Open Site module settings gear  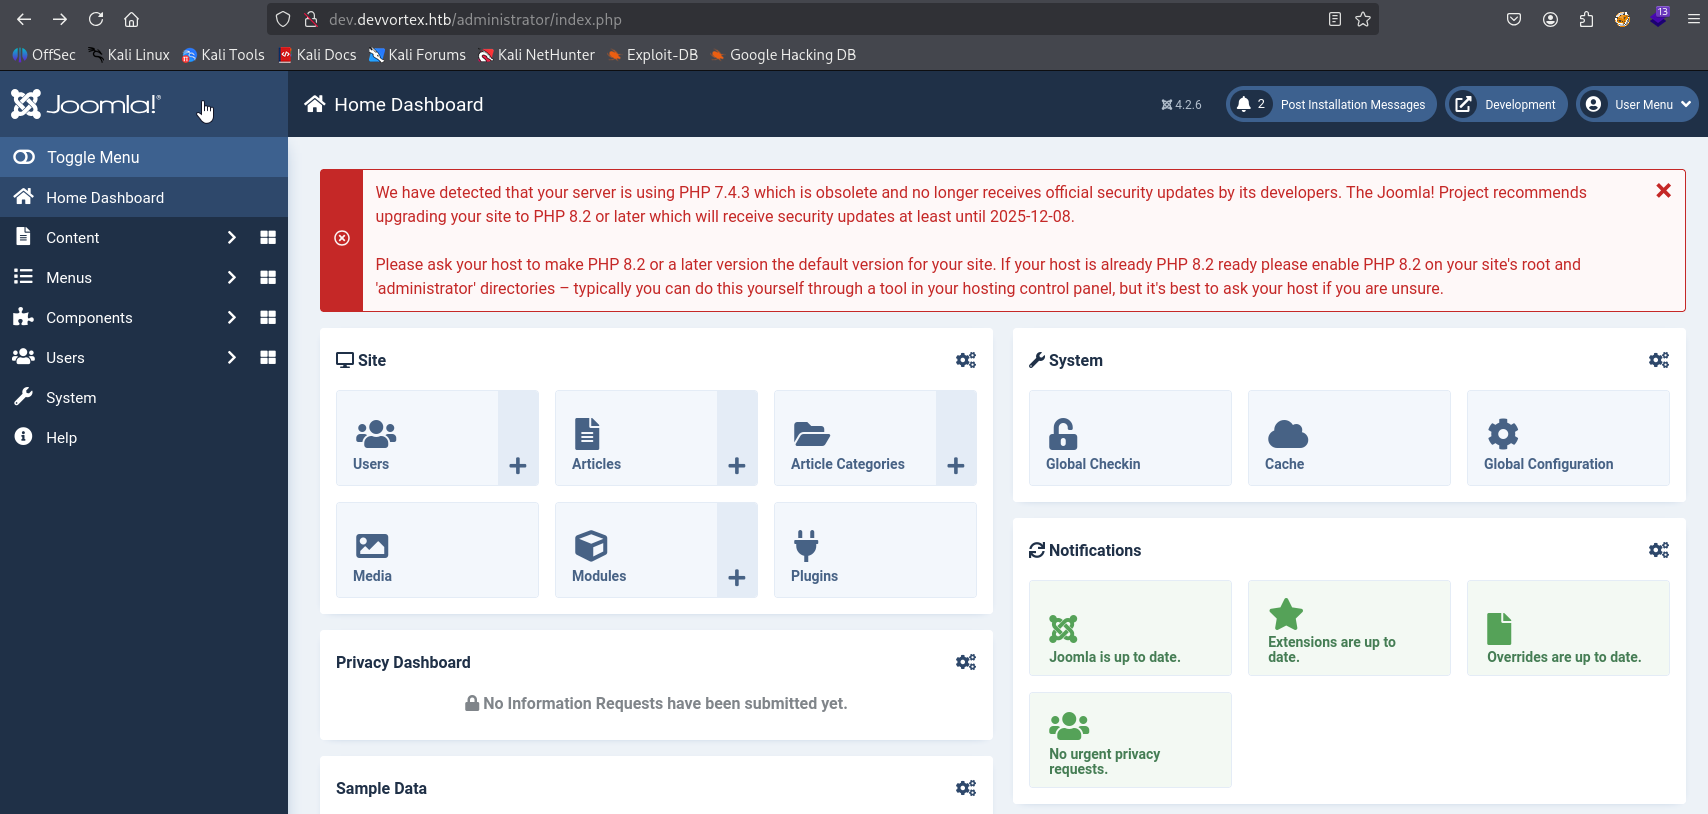click(x=966, y=360)
